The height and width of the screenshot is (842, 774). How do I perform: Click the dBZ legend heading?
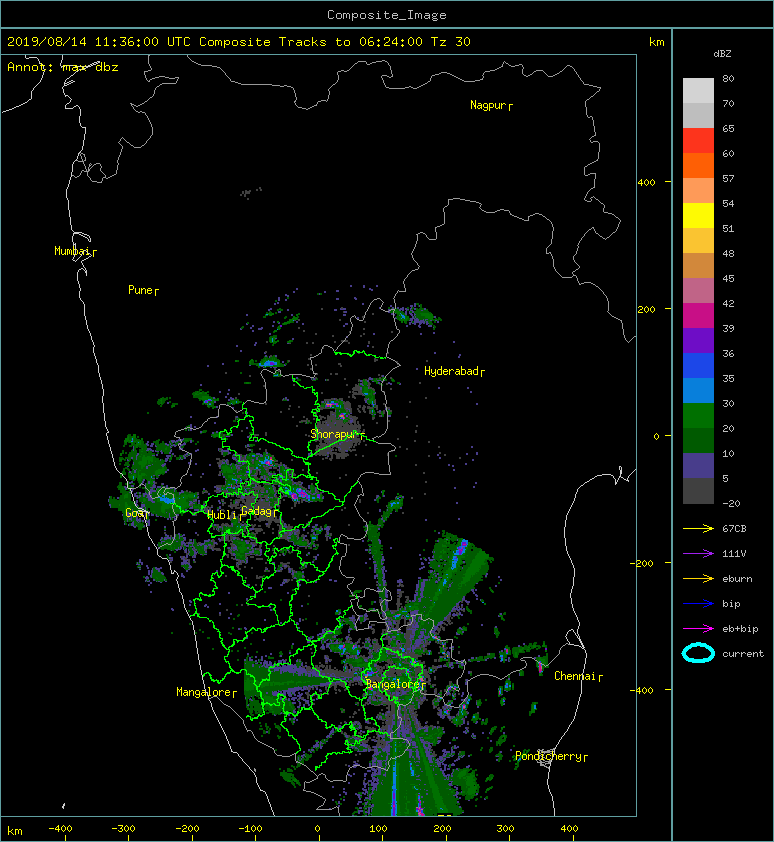(722, 54)
